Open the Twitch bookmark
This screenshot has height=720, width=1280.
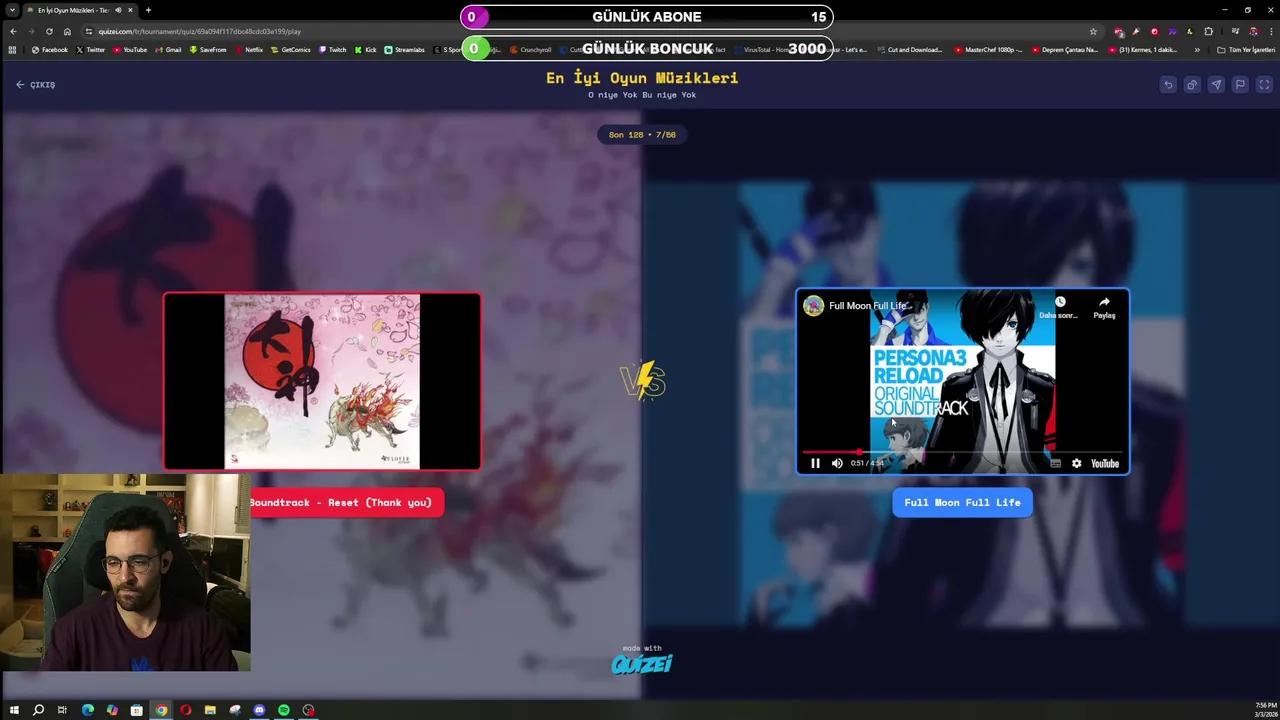click(x=333, y=50)
